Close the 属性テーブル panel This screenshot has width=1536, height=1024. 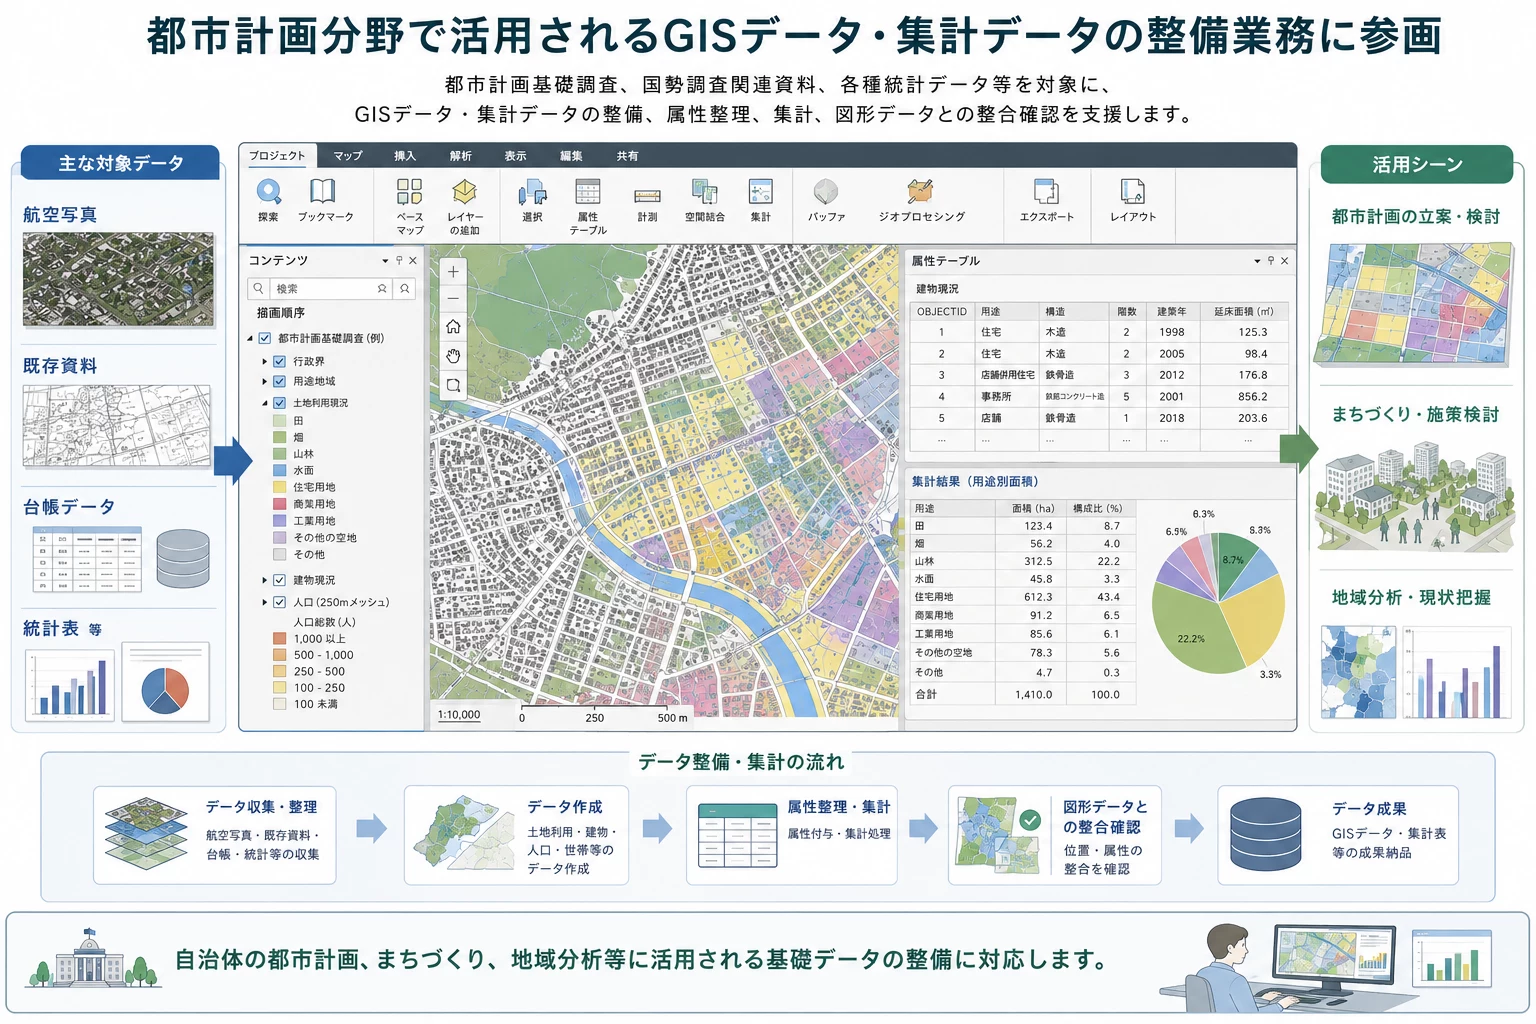1285,260
